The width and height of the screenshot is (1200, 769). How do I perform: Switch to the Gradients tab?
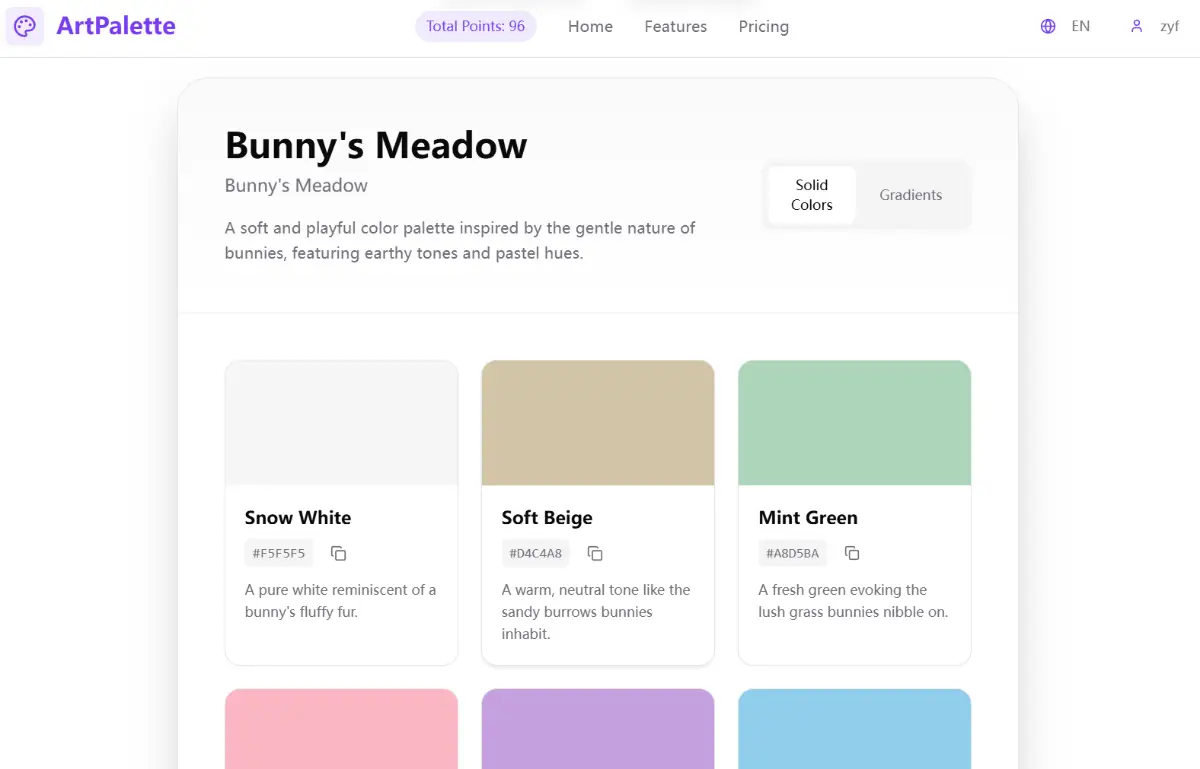tap(911, 195)
